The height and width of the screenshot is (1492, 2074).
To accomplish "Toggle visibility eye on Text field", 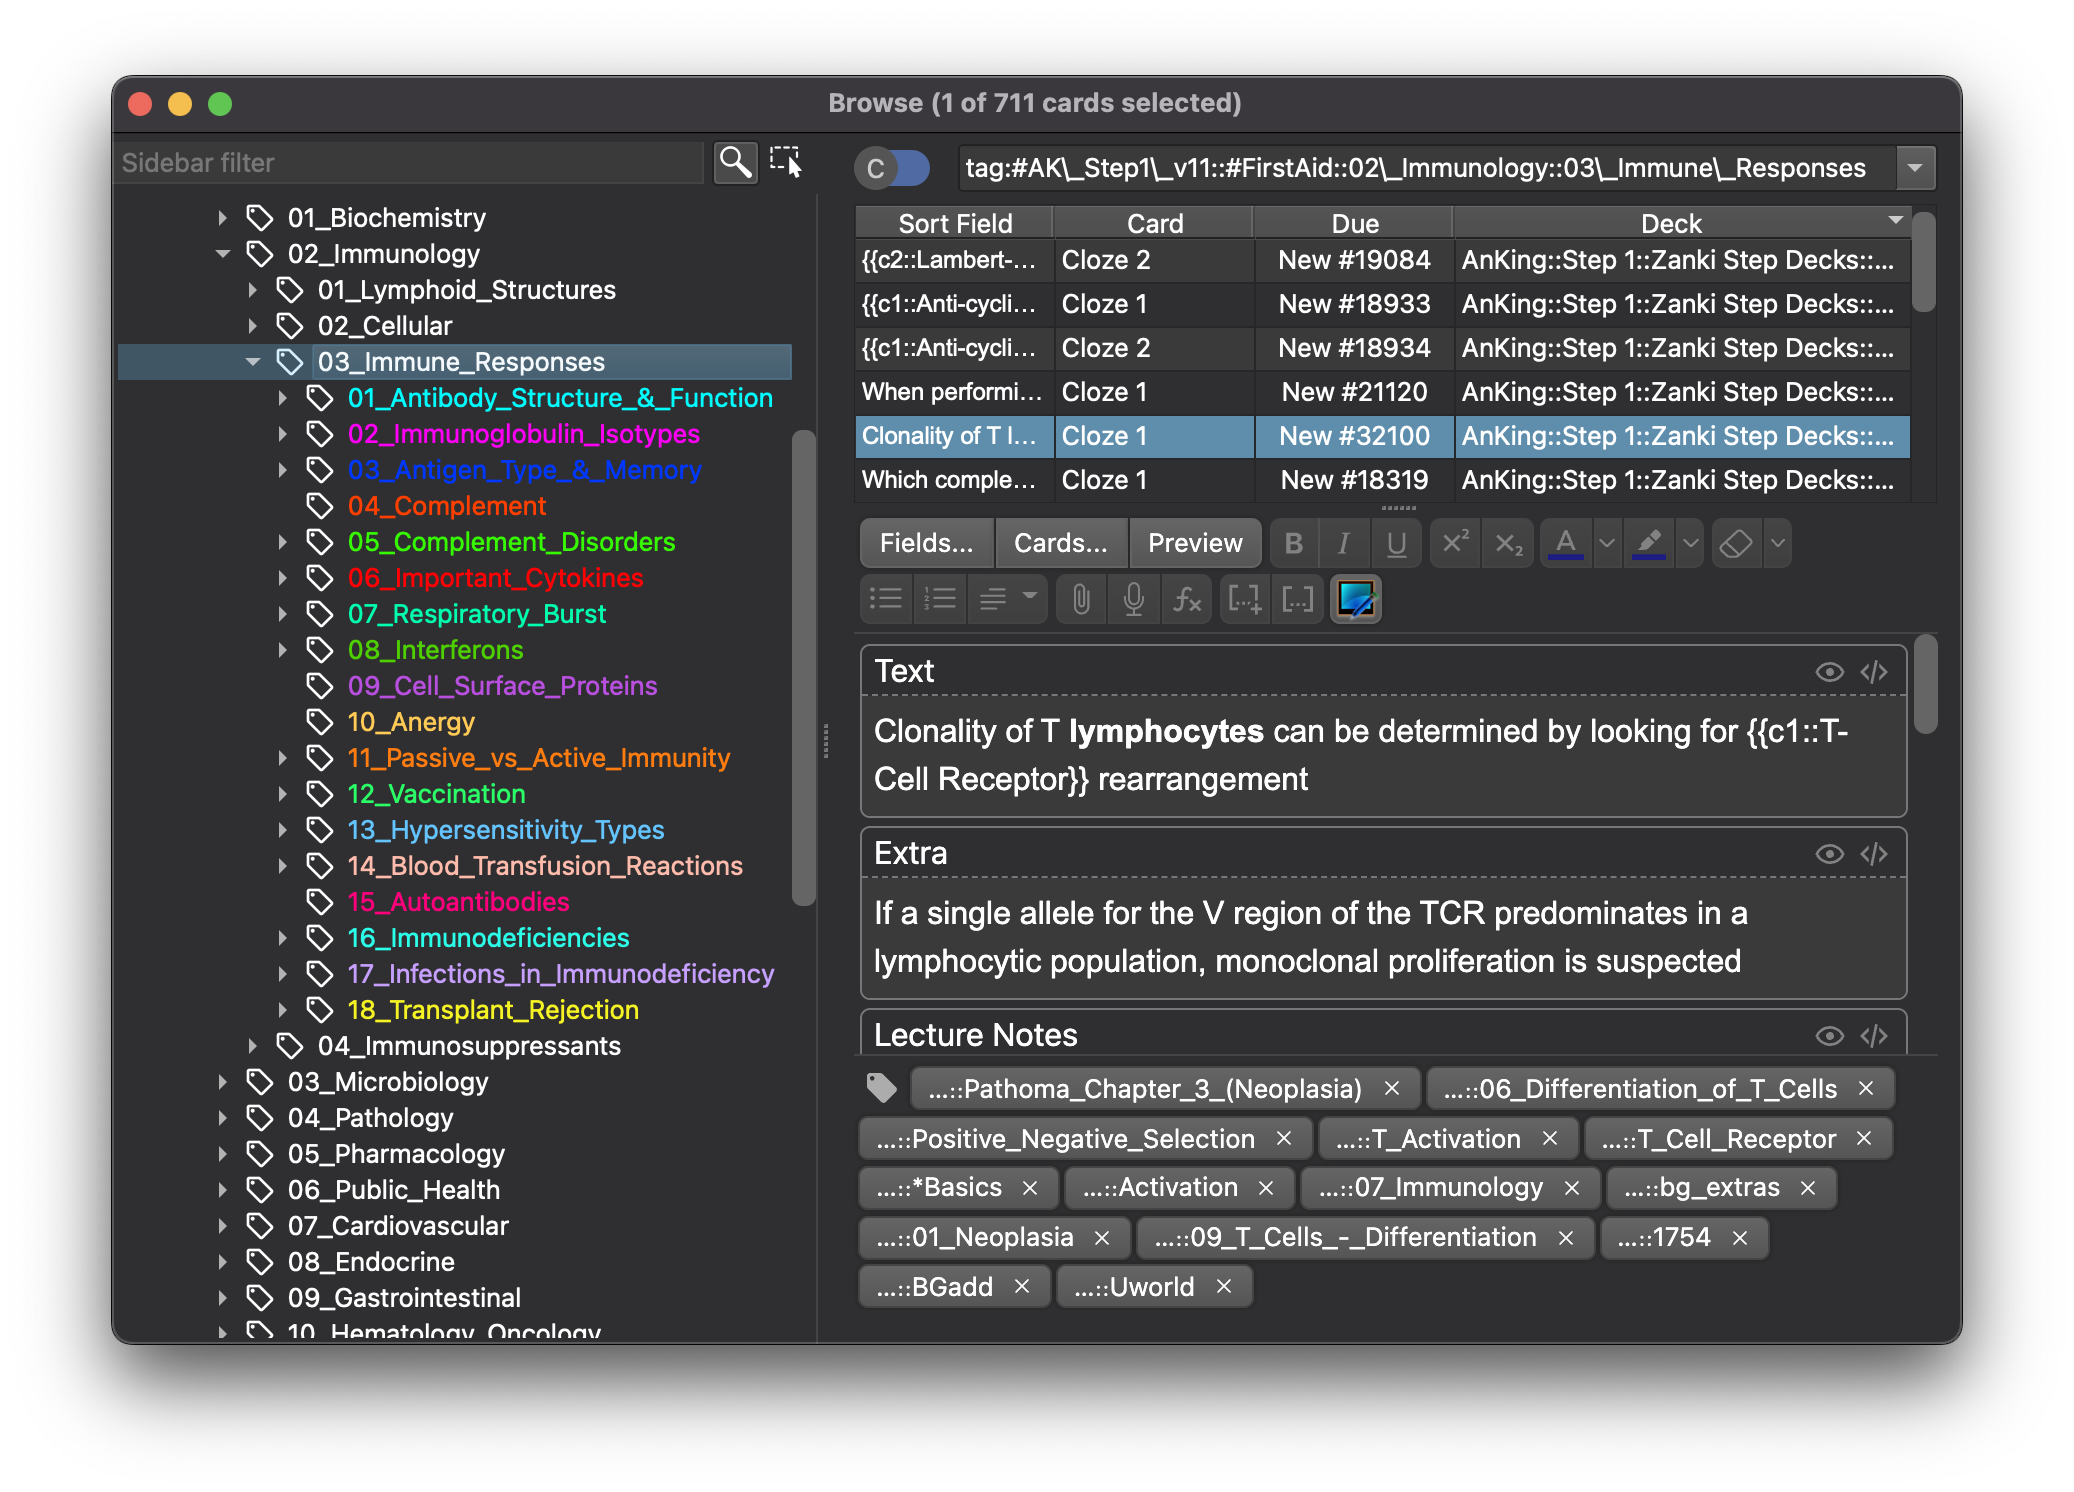I will click(x=1829, y=672).
